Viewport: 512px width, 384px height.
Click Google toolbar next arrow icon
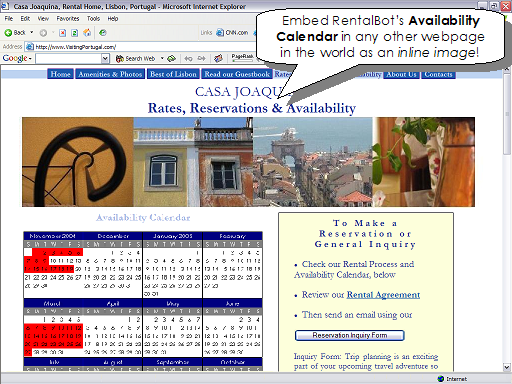[201, 59]
